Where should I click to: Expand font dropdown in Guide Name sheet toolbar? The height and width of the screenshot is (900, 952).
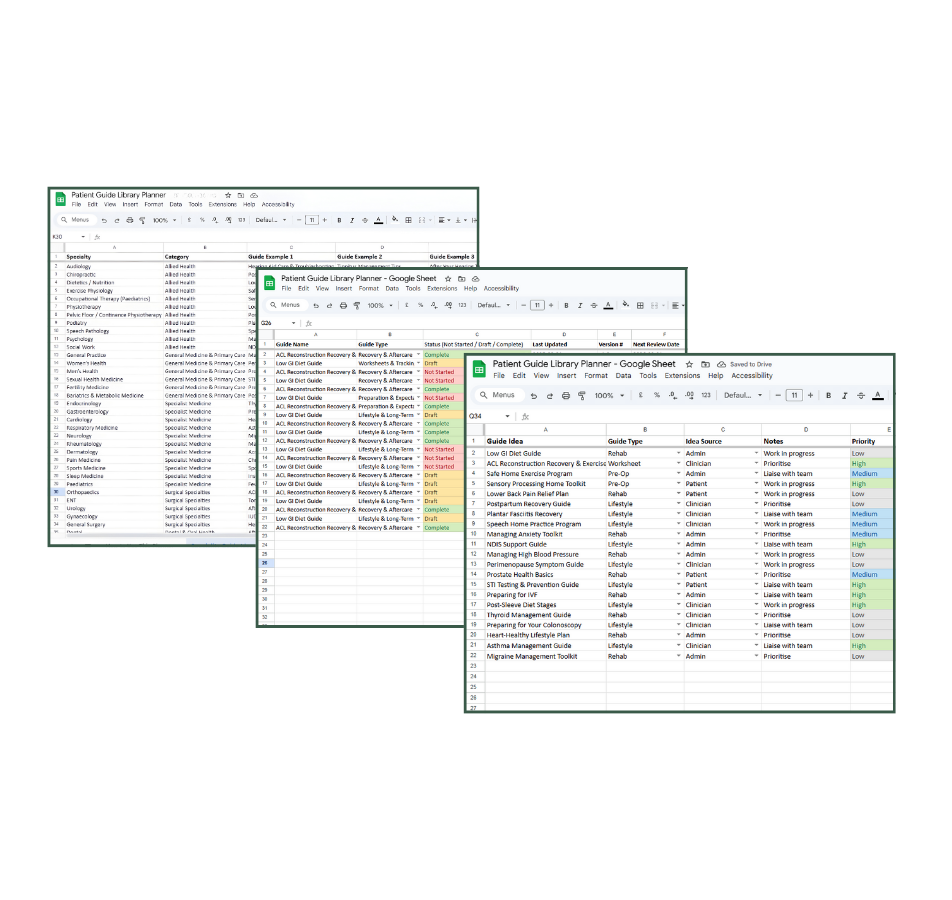[x=495, y=305]
